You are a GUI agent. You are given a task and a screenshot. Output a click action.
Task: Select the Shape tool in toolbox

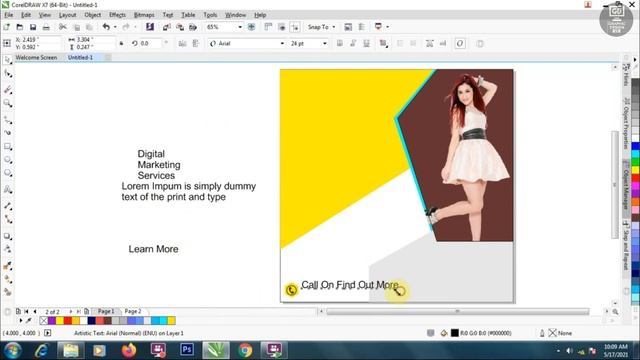(x=7, y=74)
